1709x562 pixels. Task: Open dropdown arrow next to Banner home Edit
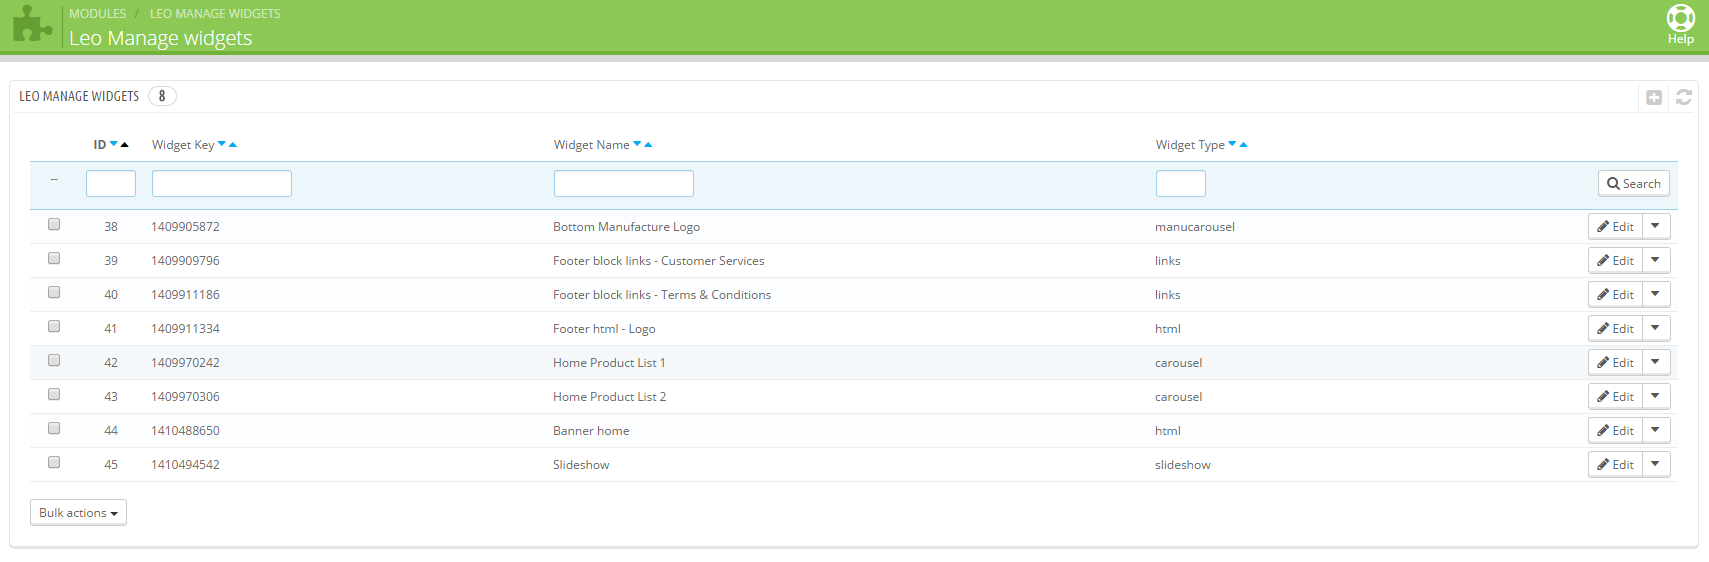click(x=1656, y=430)
